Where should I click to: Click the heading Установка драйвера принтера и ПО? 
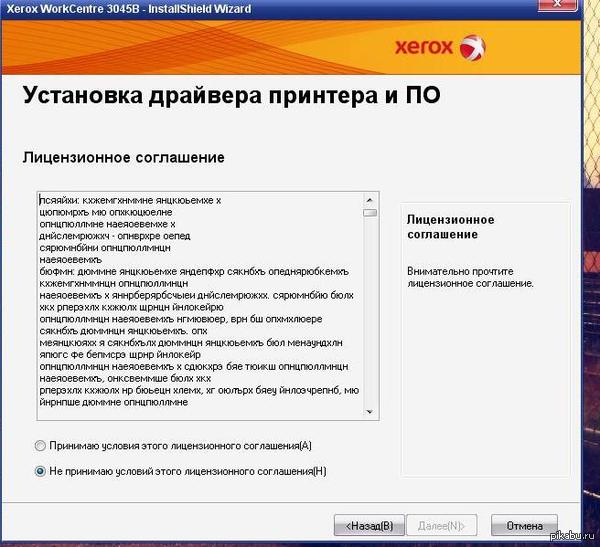tap(230, 97)
